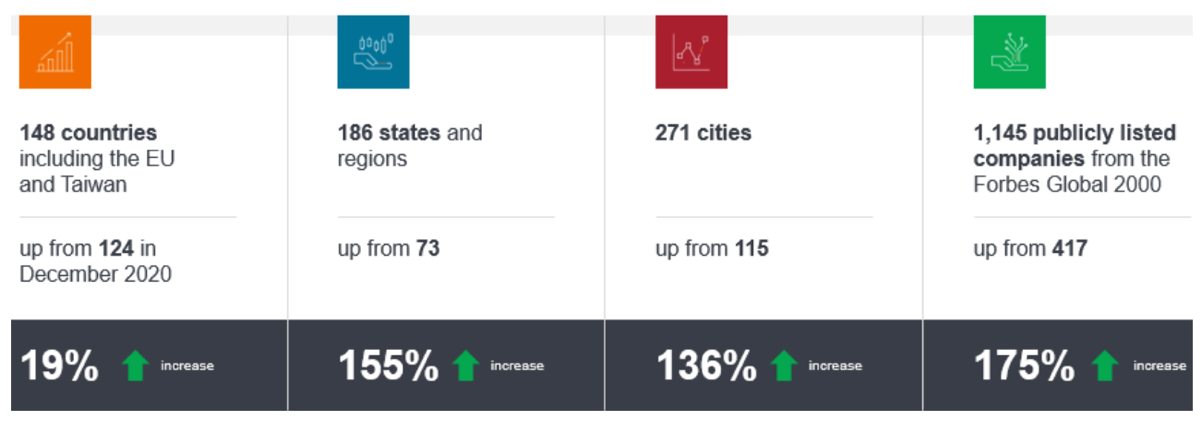The height and width of the screenshot is (421, 1202).
Task: Click green up arrow next to 19%
Action: pyautogui.click(x=135, y=366)
